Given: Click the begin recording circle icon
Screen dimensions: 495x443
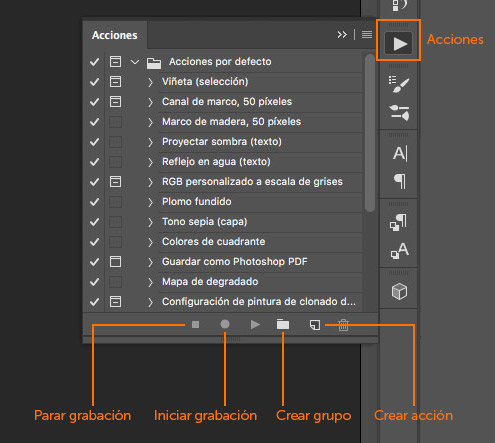Looking at the screenshot, I should coord(225,324).
